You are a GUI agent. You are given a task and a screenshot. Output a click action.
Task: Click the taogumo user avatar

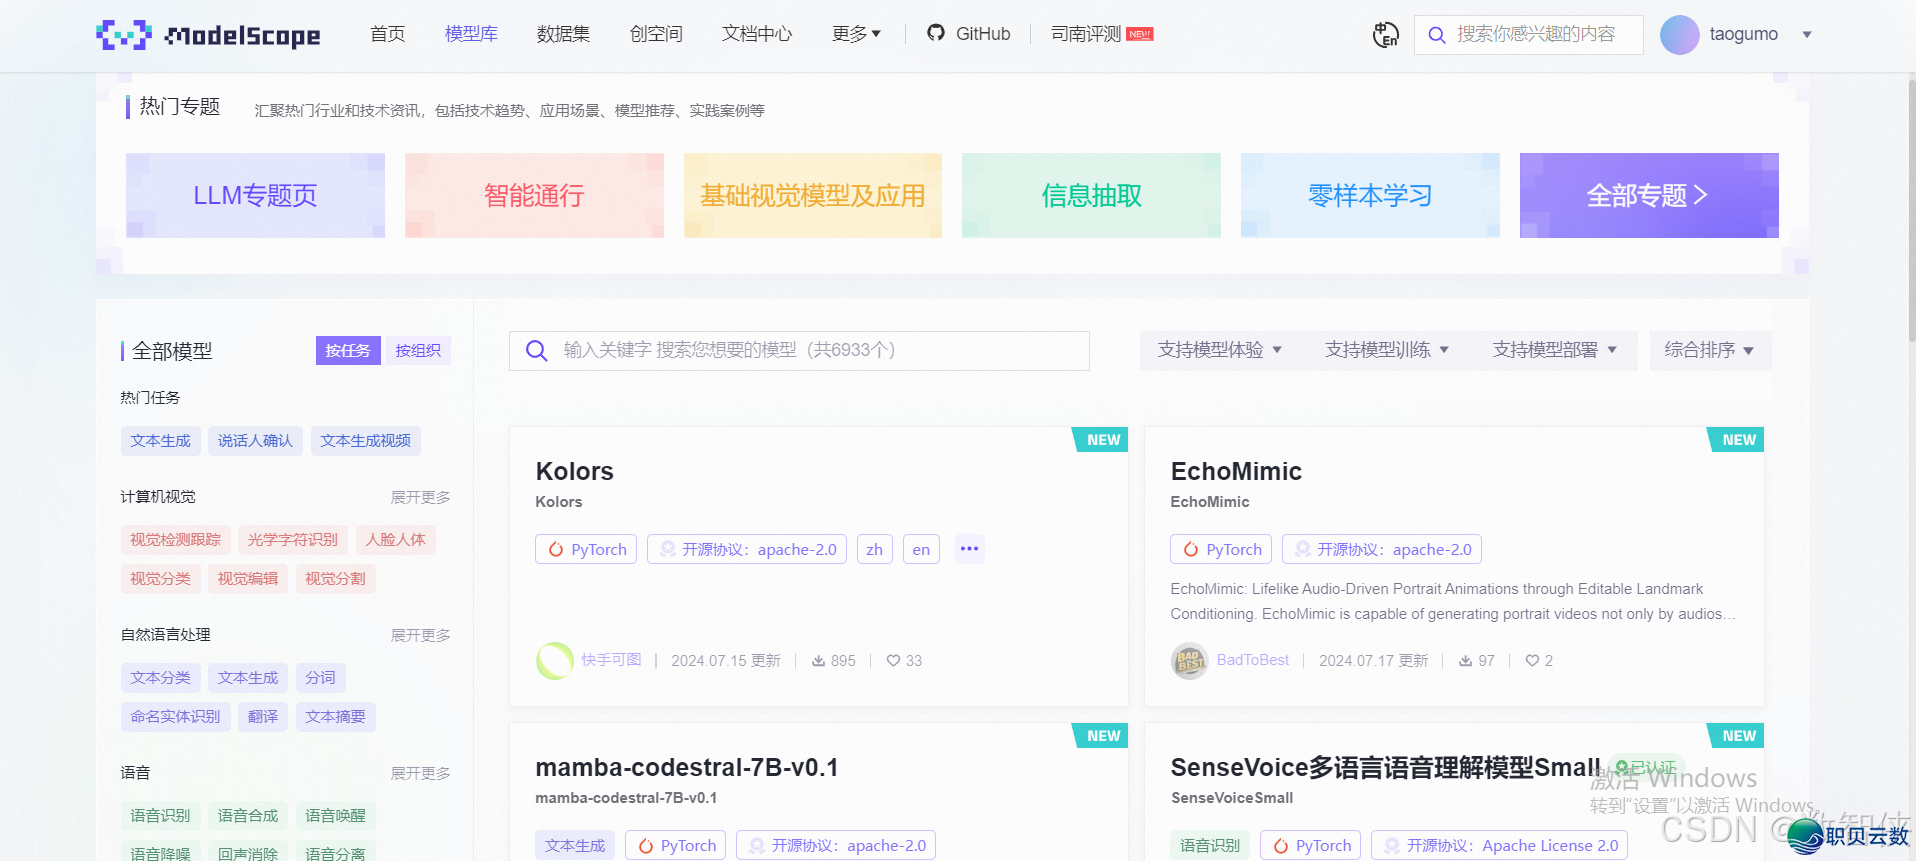(1679, 35)
